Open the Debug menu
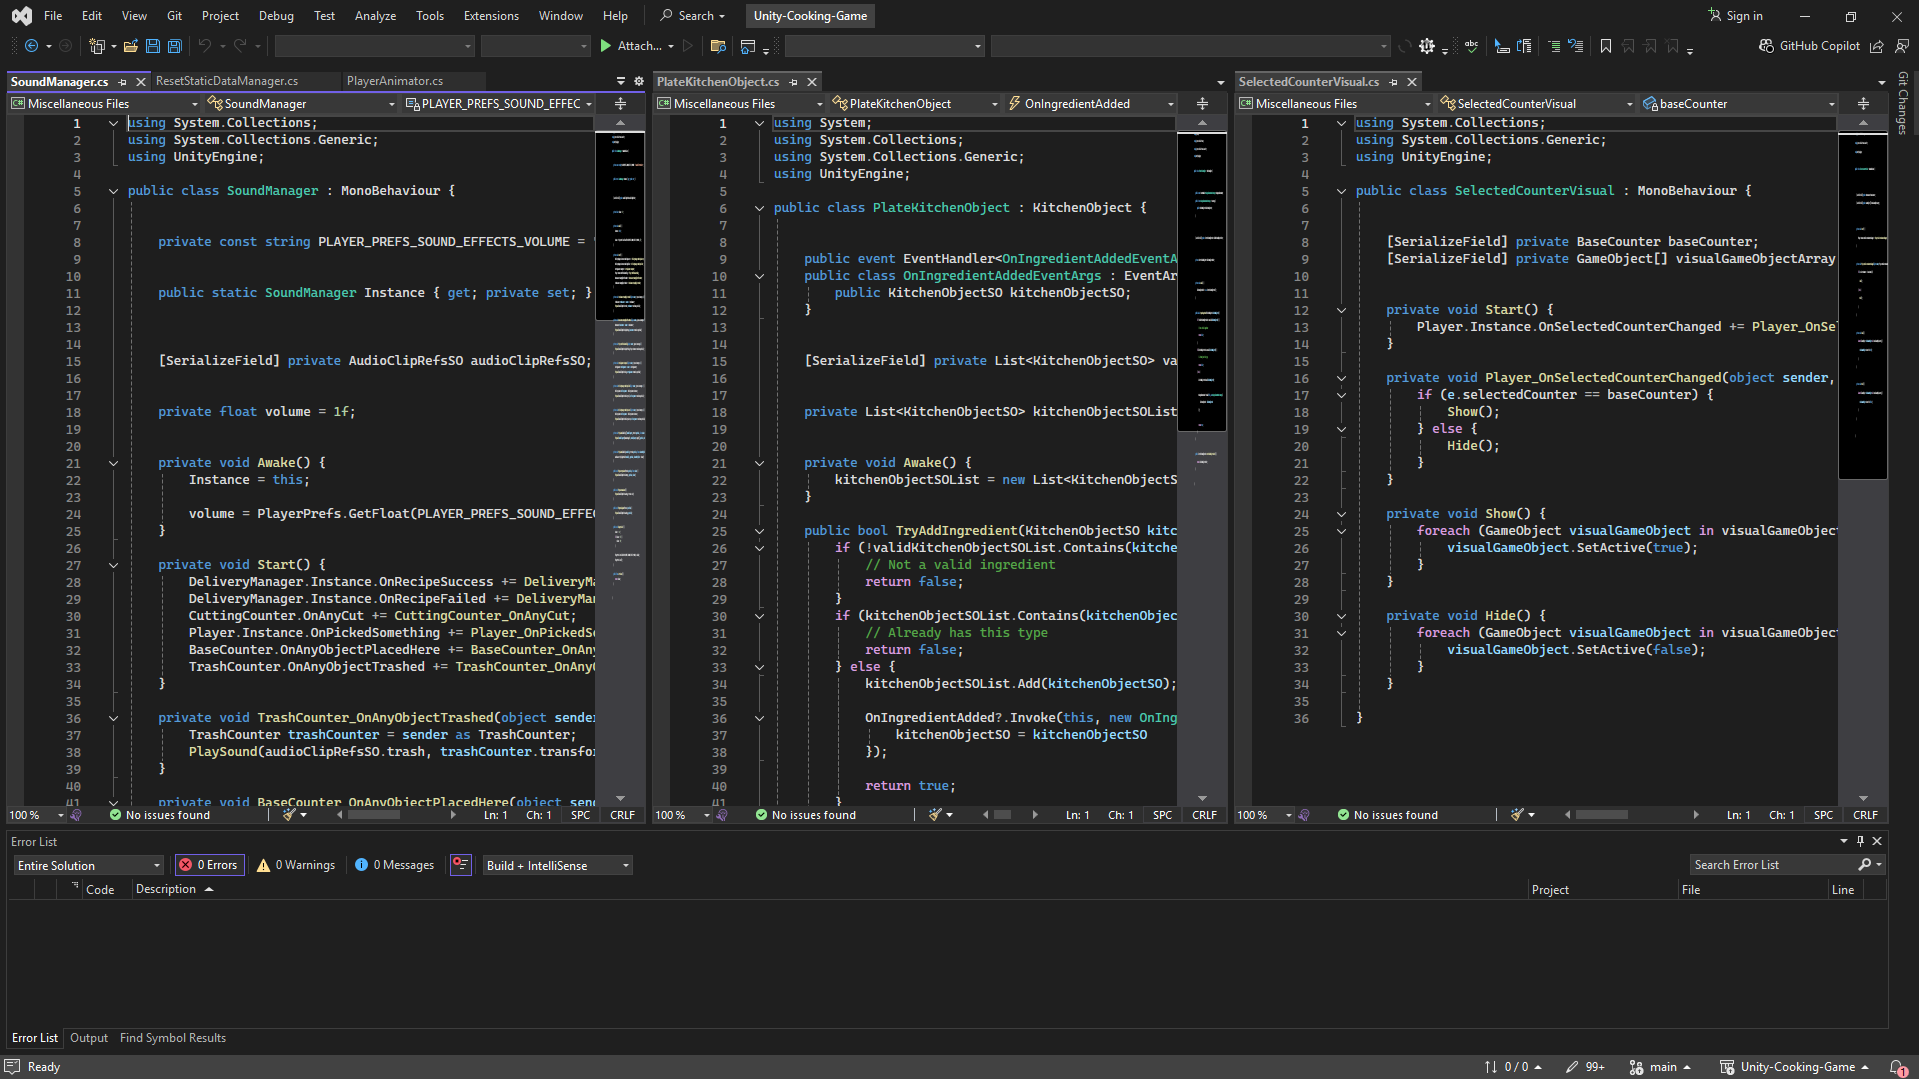Viewport: 1919px width, 1079px height. click(276, 16)
